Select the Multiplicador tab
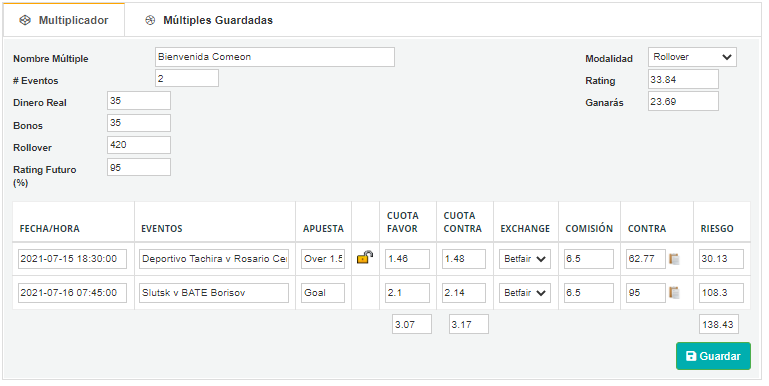769x386 pixels. (x=64, y=20)
